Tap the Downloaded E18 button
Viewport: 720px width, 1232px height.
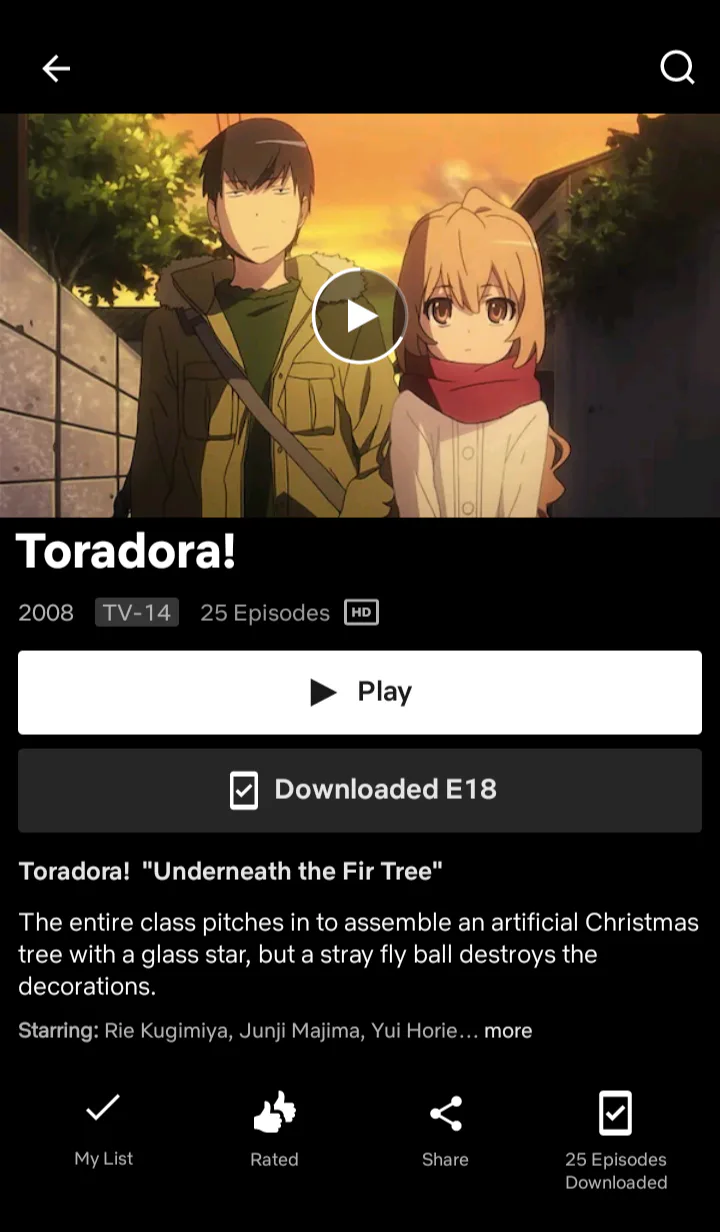(360, 790)
